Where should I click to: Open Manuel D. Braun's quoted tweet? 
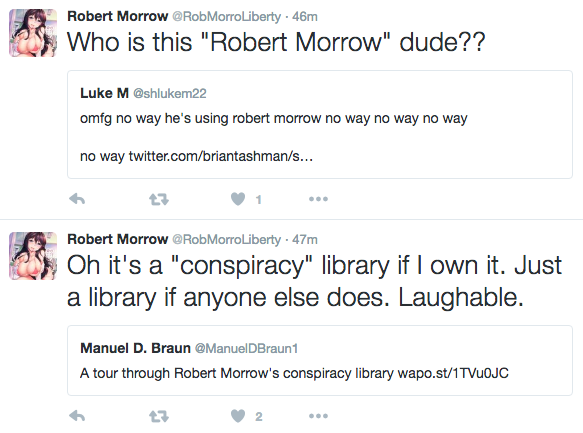(320, 361)
